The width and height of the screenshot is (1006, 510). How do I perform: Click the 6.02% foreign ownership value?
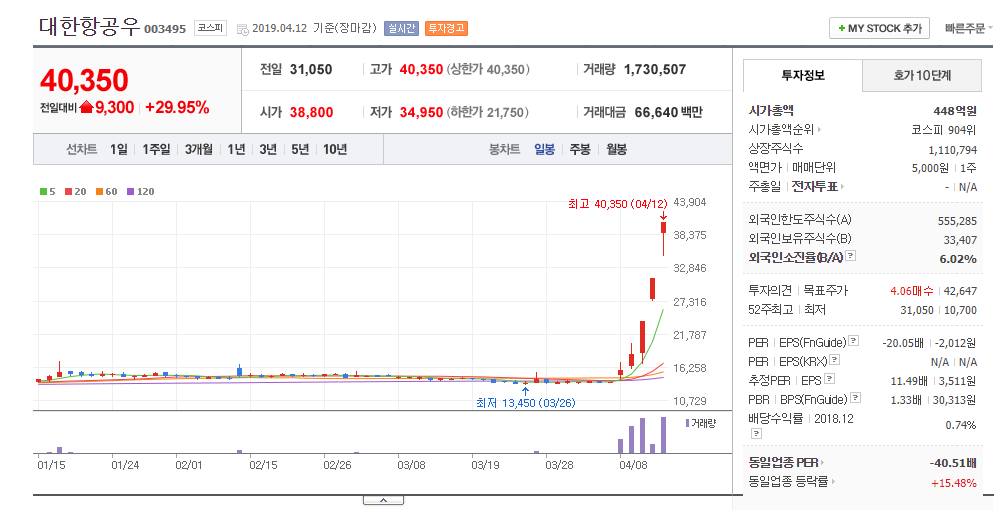tap(958, 259)
